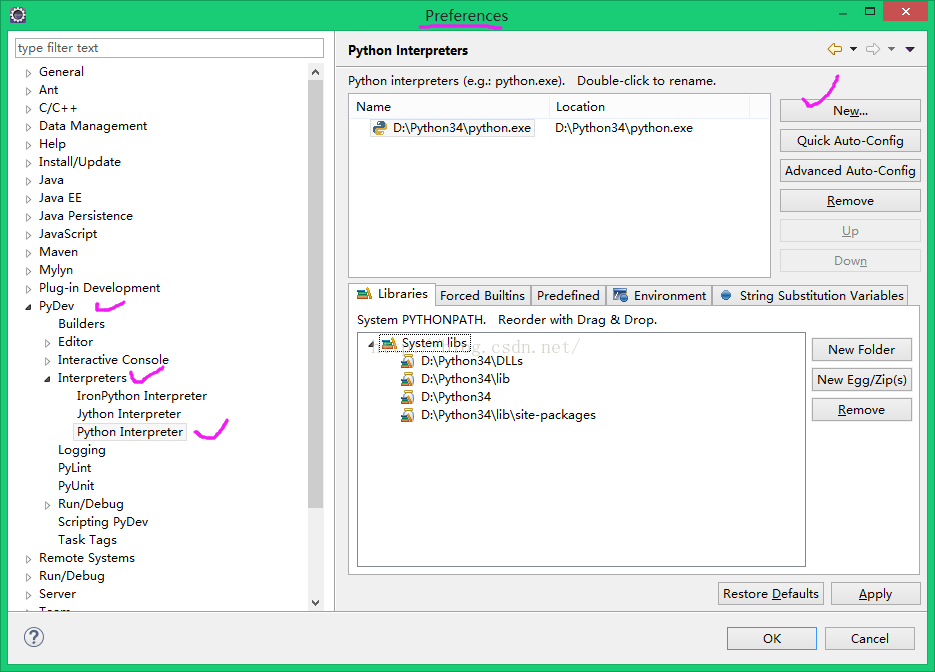The width and height of the screenshot is (935, 672).
Task: Switch to the Forced Builtins tab
Action: click(x=482, y=295)
